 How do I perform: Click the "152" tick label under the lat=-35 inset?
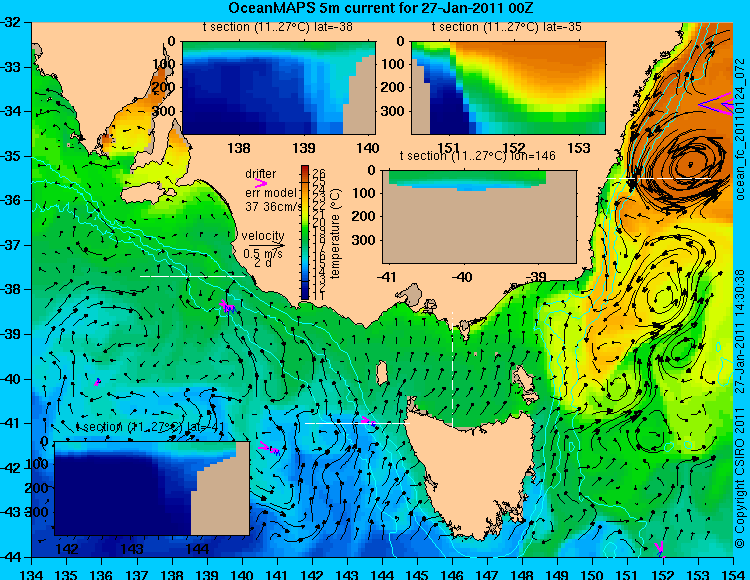(x=514, y=148)
